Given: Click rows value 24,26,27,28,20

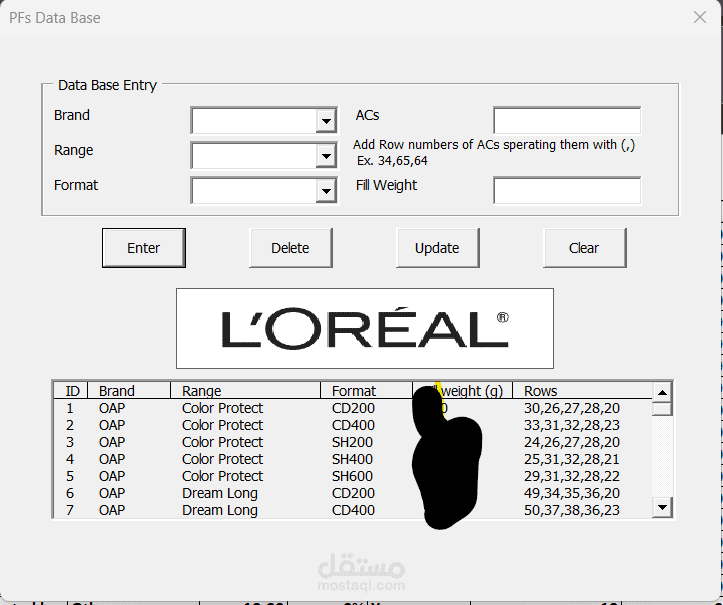Looking at the screenshot, I should (572, 442).
